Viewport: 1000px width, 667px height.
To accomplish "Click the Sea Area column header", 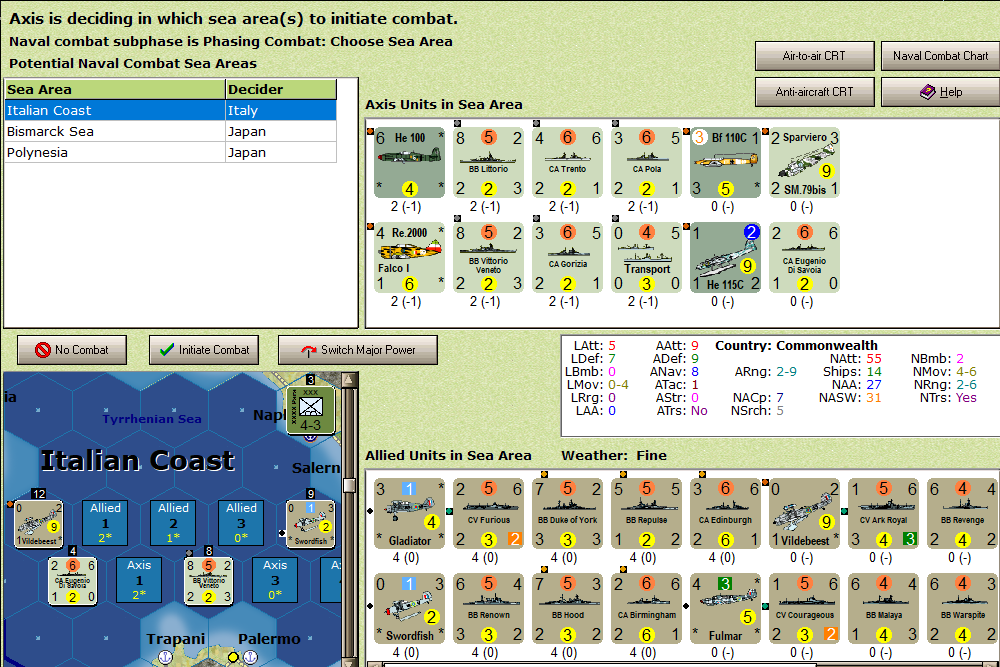I will (115, 89).
